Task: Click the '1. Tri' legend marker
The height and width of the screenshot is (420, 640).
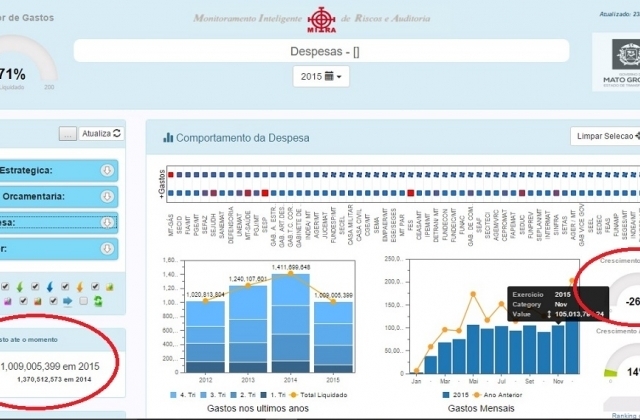Action: tap(264, 395)
